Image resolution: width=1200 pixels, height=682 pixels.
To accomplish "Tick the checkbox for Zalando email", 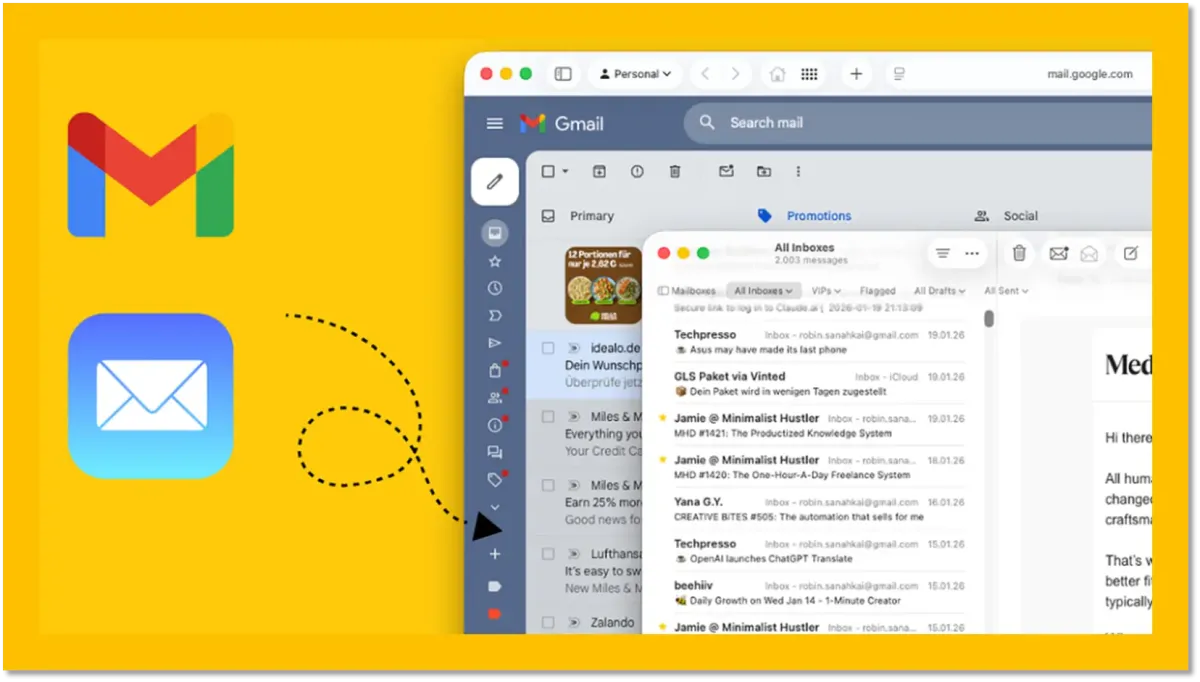I will [548, 622].
